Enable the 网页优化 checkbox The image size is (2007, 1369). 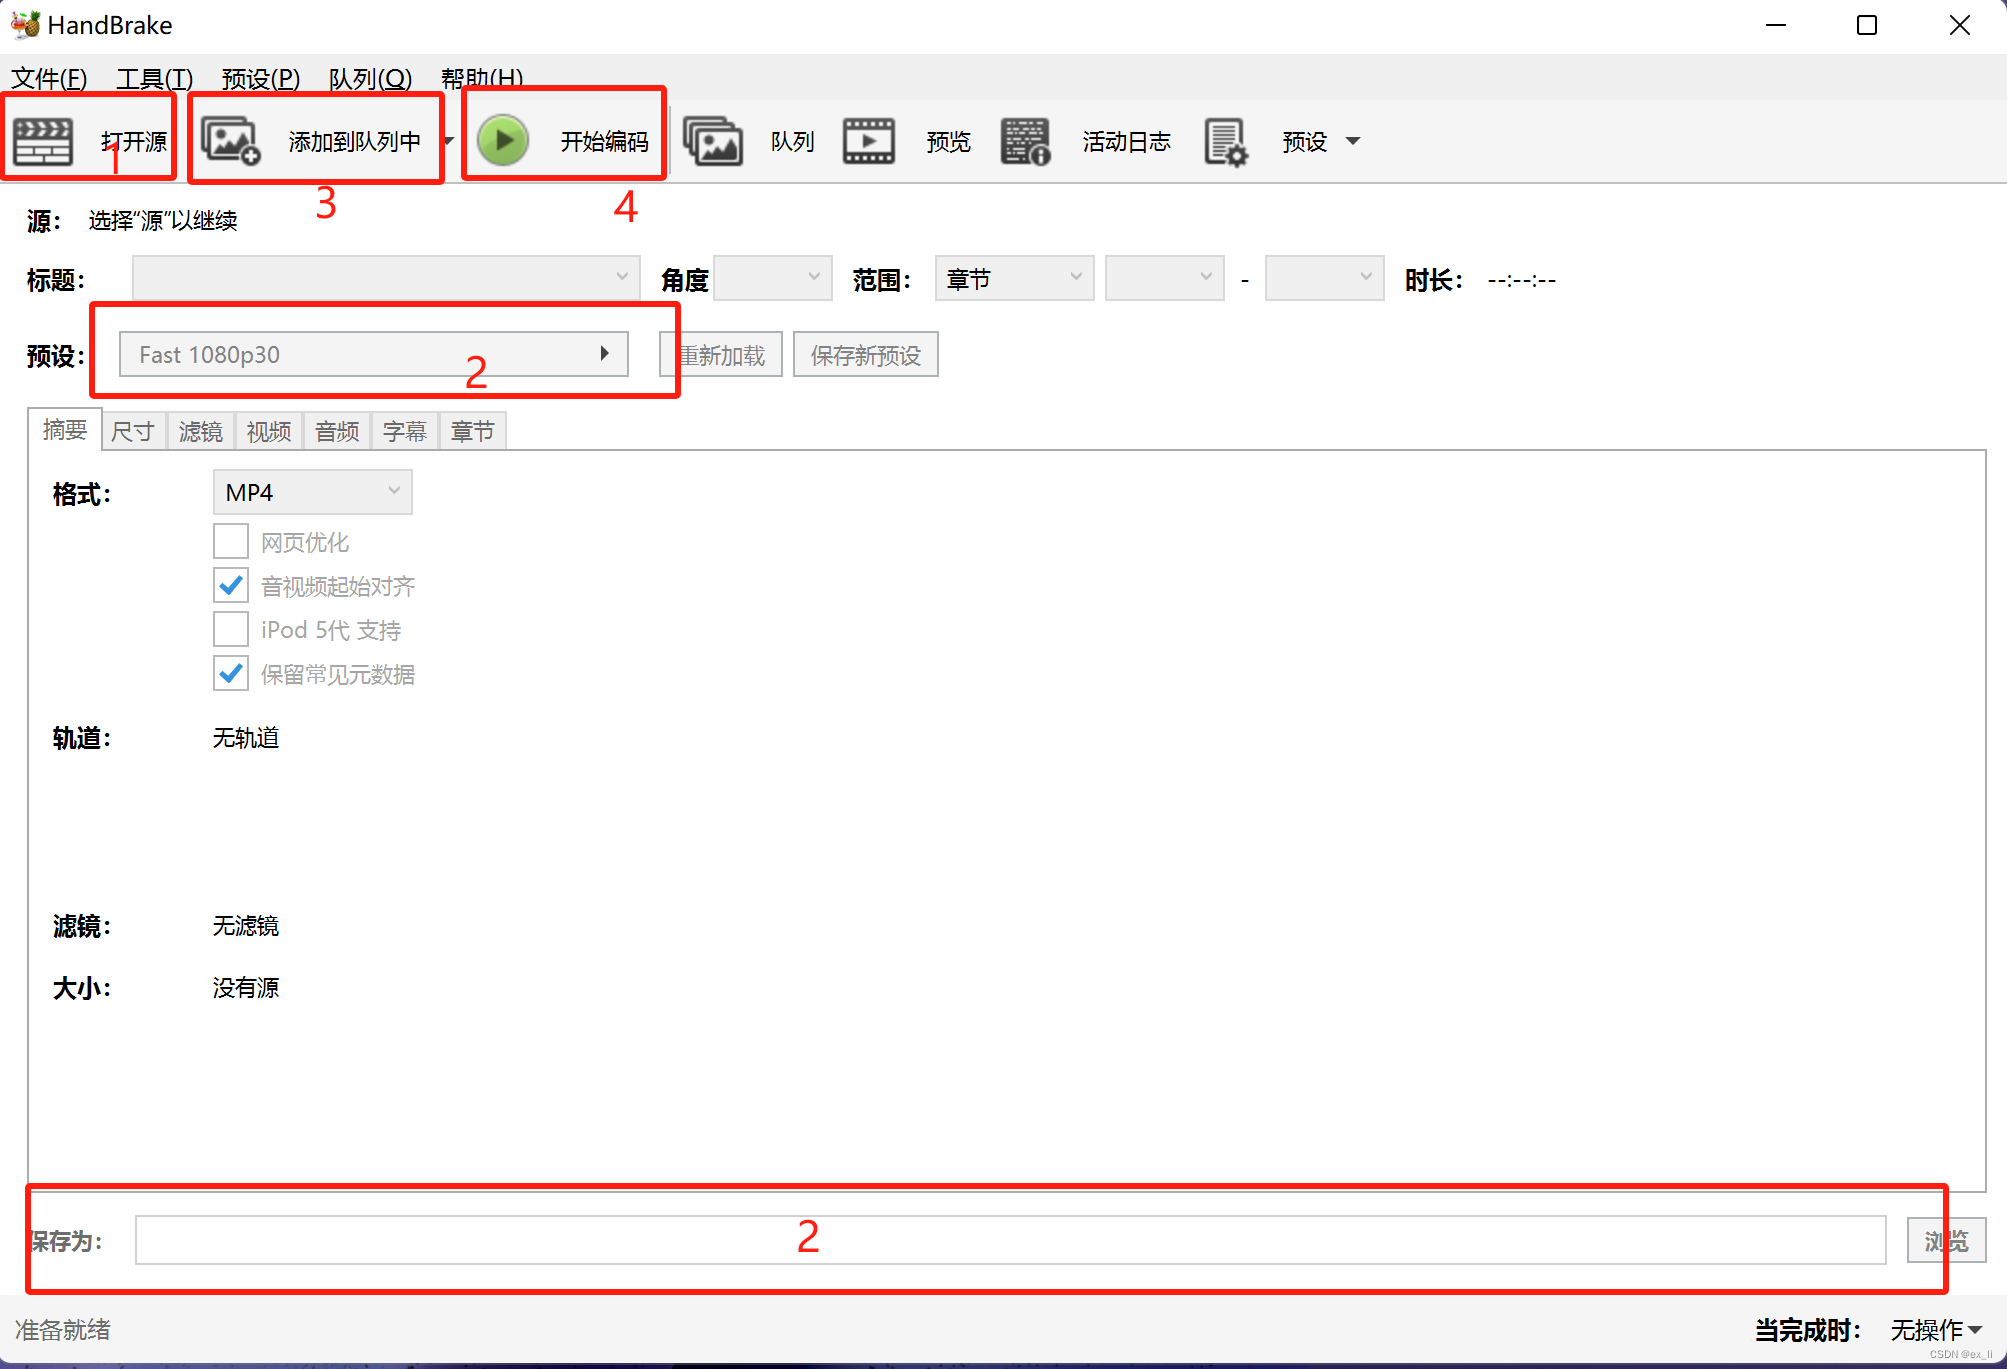coord(231,542)
